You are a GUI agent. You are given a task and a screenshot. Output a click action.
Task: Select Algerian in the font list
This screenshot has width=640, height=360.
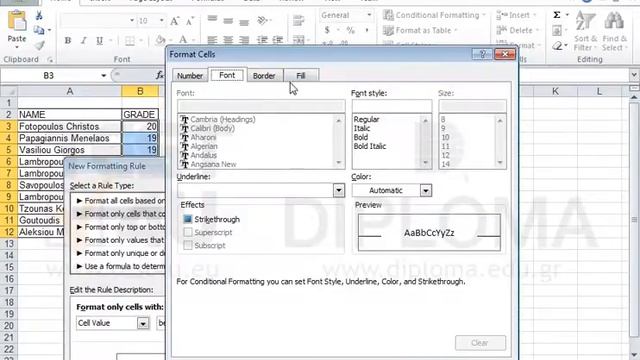[204, 146]
